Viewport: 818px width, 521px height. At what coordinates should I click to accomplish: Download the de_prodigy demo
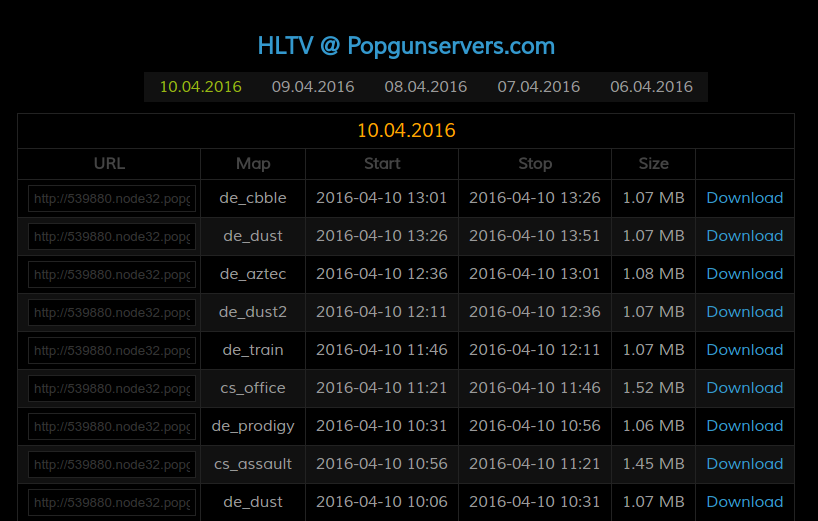[x=744, y=426]
